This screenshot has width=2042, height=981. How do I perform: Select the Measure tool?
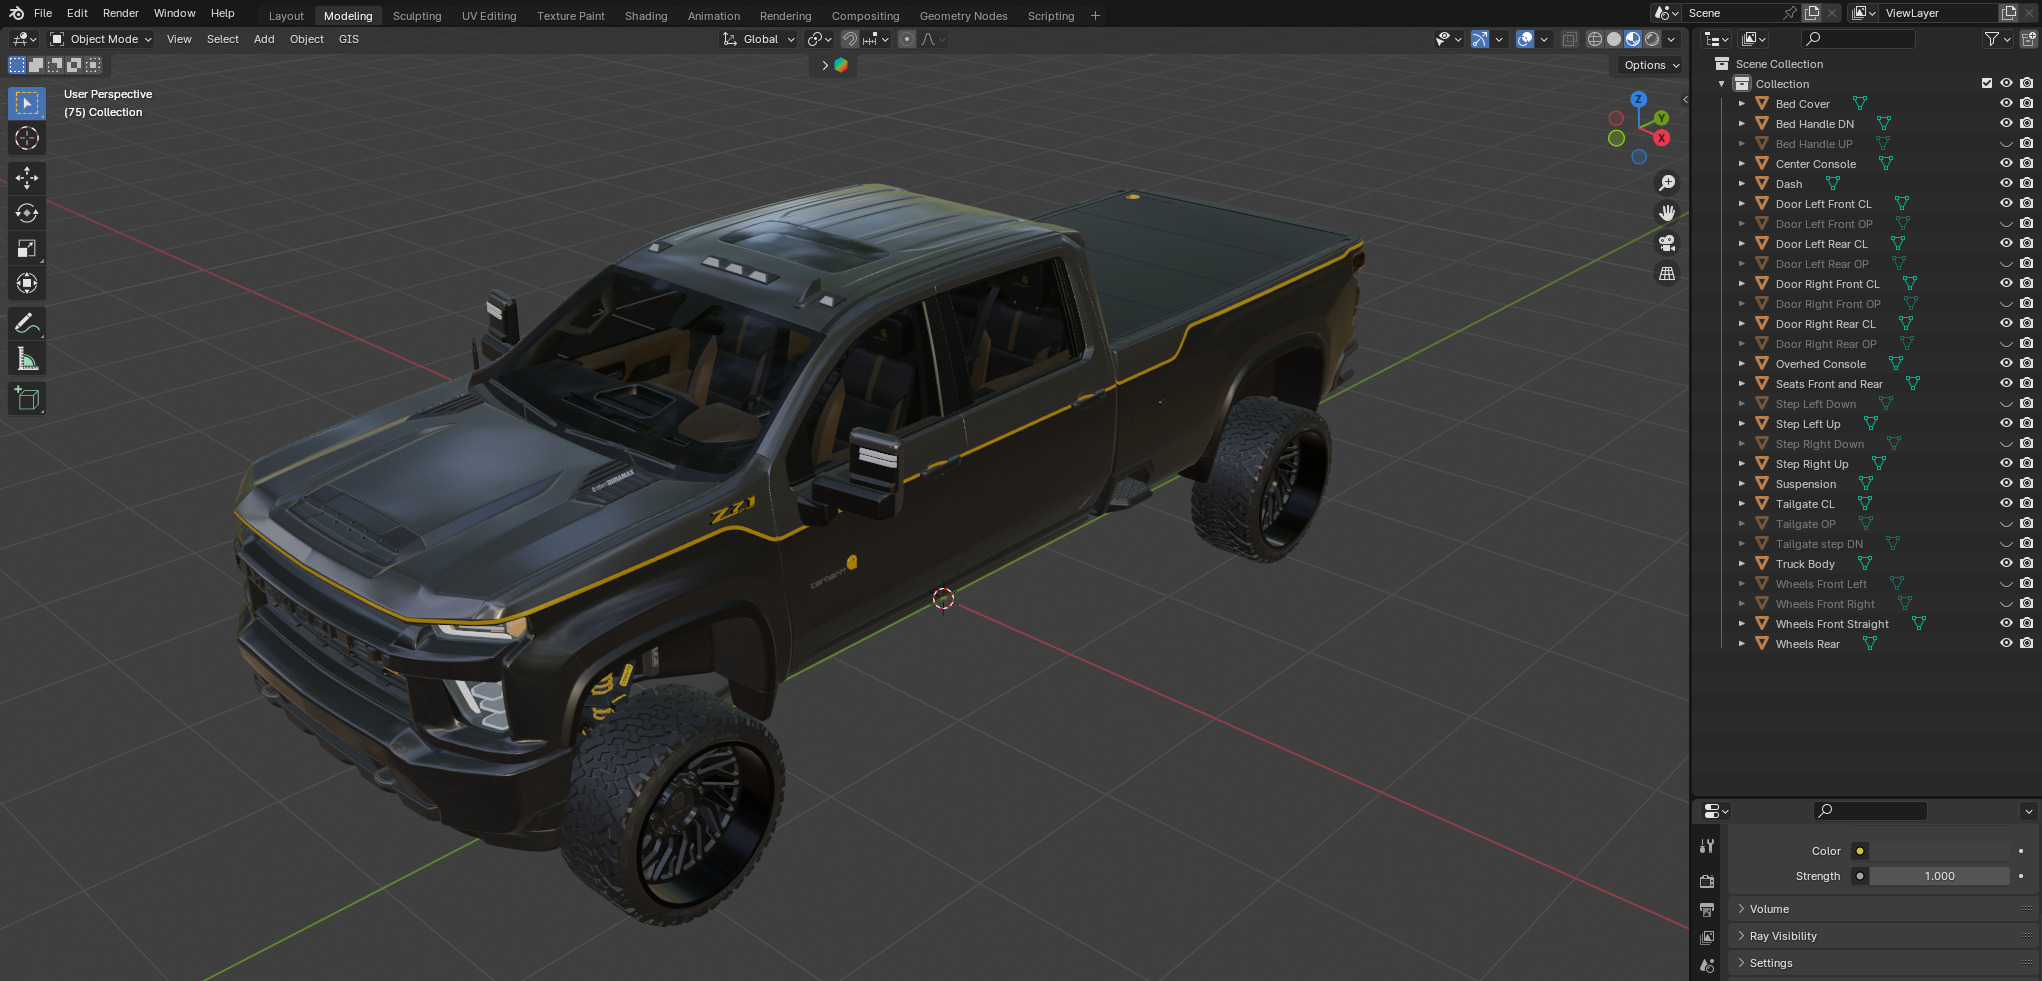(x=27, y=358)
